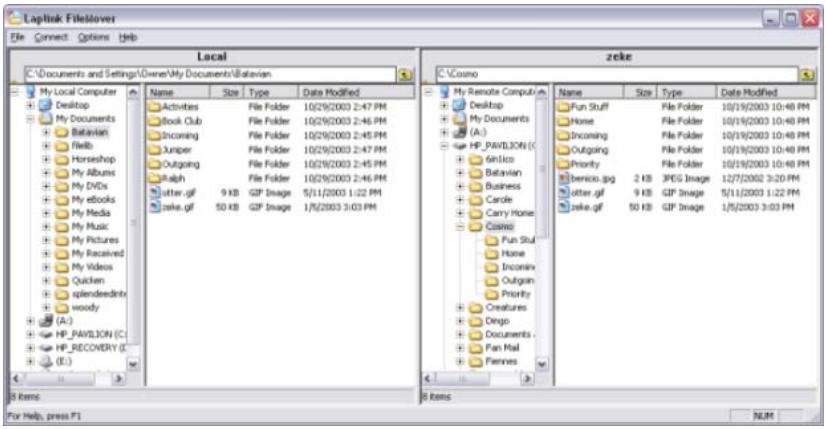Select the My Remote Computer icon

pos(445,92)
